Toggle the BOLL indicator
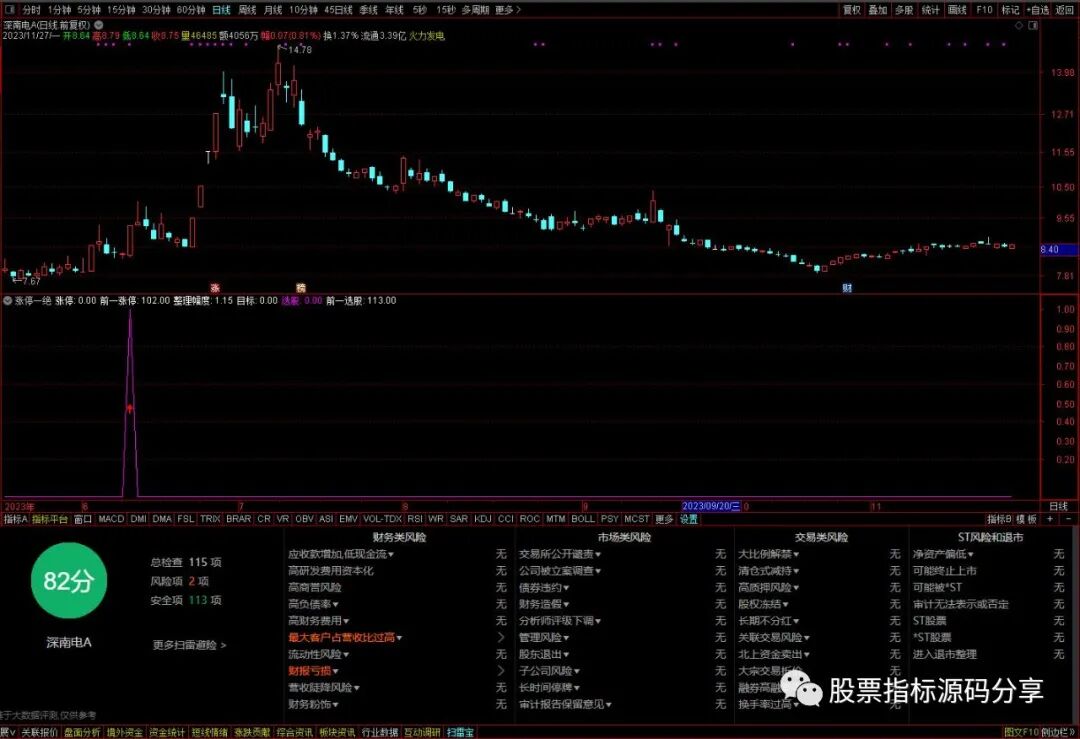Image resolution: width=1080 pixels, height=739 pixels. [x=583, y=519]
